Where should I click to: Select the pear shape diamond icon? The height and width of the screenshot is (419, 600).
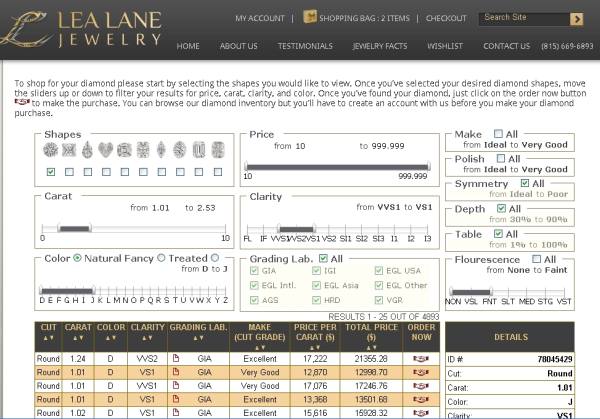point(88,150)
